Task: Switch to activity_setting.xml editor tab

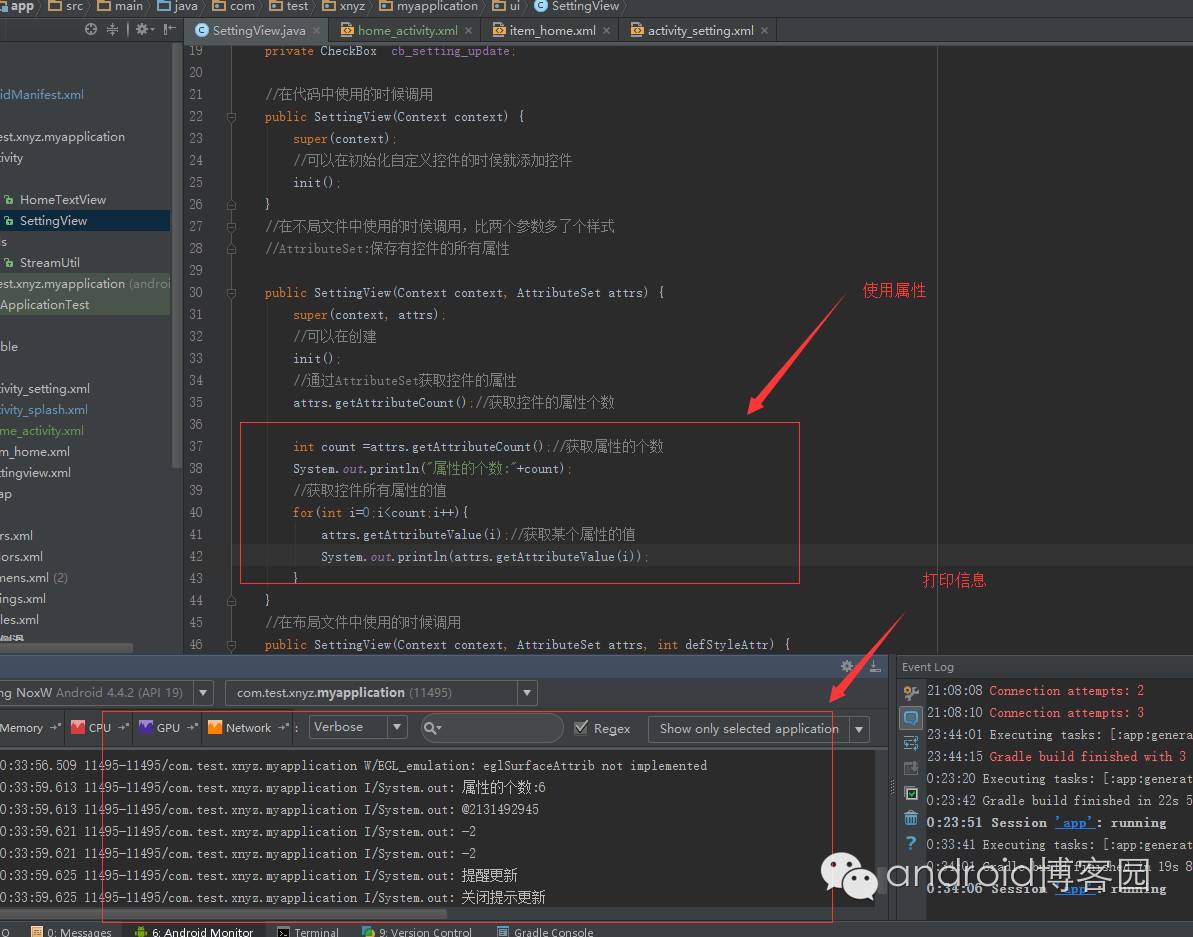Action: pyautogui.click(x=700, y=30)
